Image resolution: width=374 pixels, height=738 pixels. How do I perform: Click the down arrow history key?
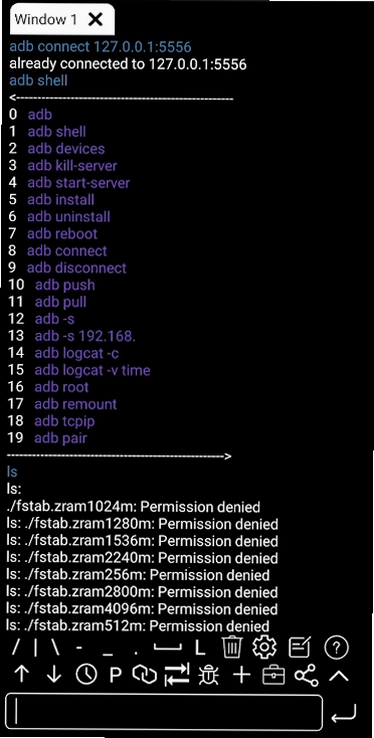coord(54,675)
